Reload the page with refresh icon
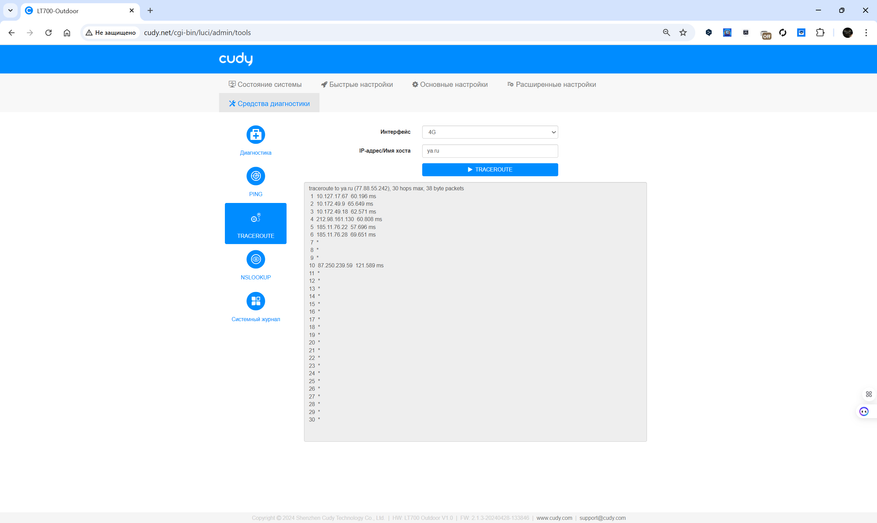This screenshot has width=877, height=523. point(48,32)
